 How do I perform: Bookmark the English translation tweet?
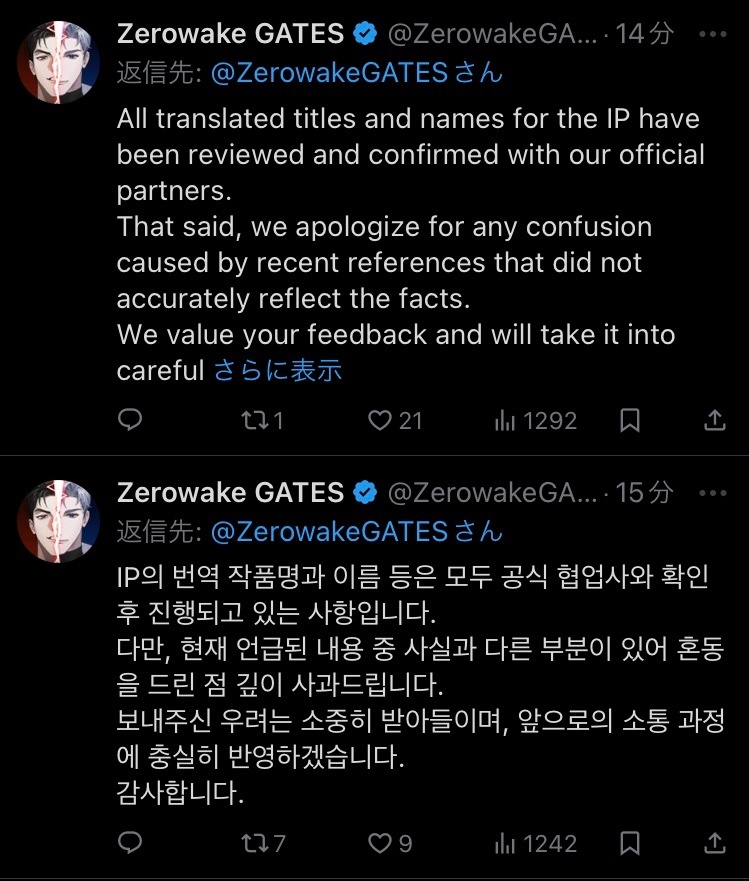[629, 421]
